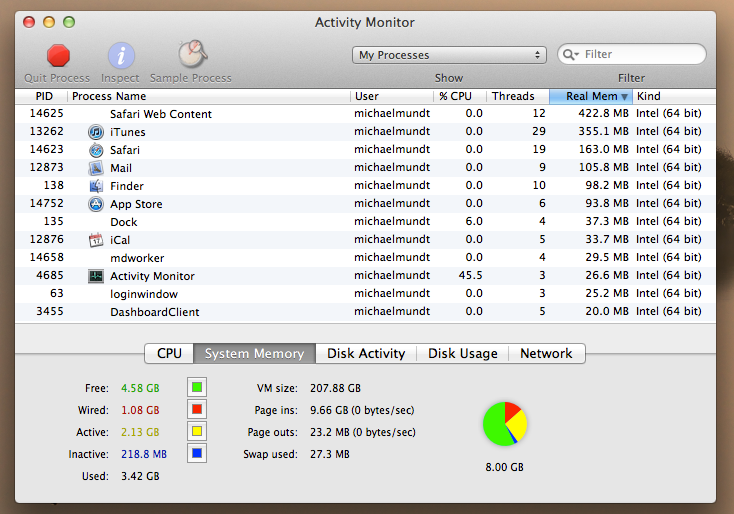This screenshot has width=734, height=514.
Task: Click the memory usage pie chart
Action: (x=505, y=424)
